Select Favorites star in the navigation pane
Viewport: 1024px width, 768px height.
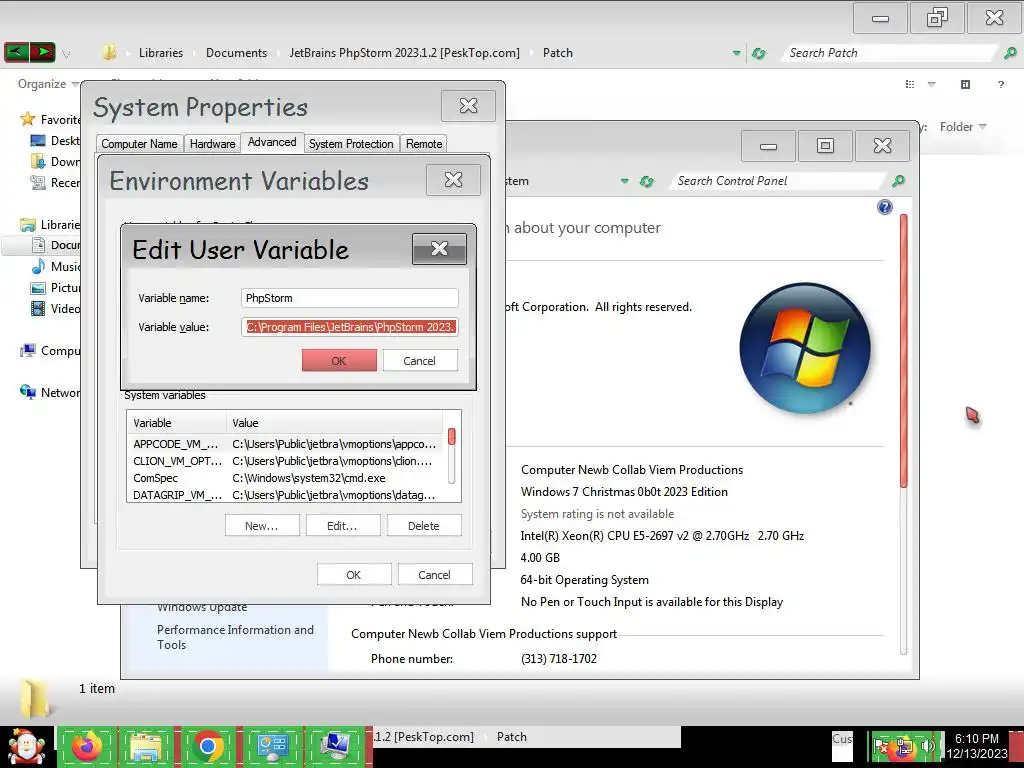pyautogui.click(x=27, y=119)
